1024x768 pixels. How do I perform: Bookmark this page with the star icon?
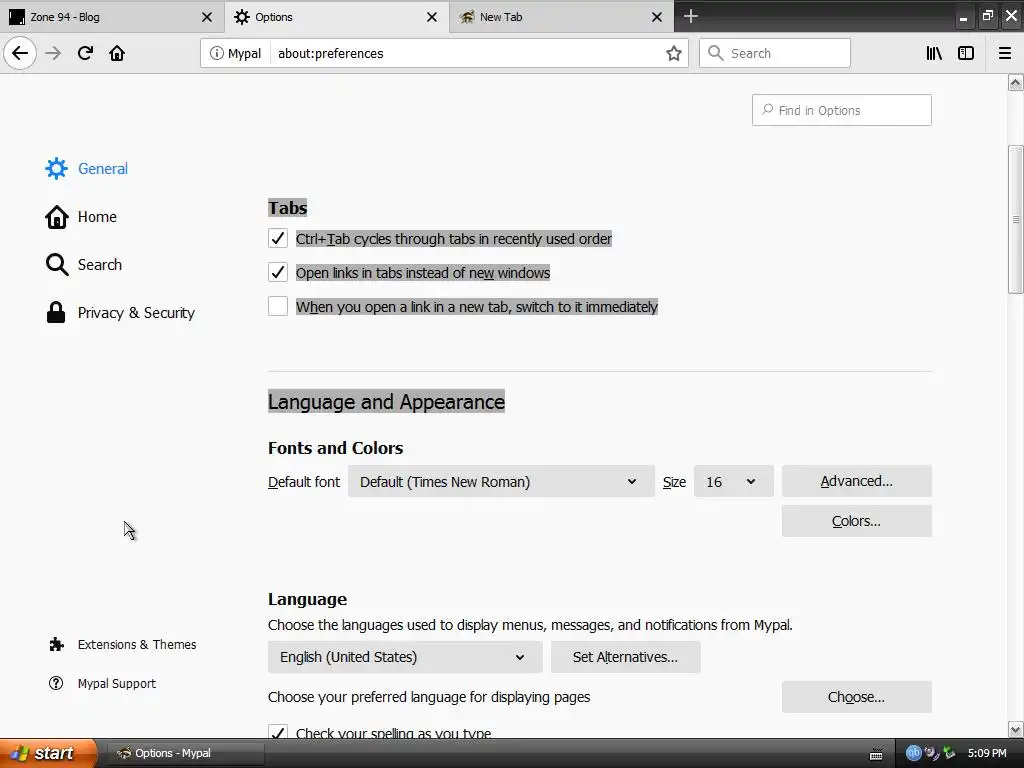[674, 54]
